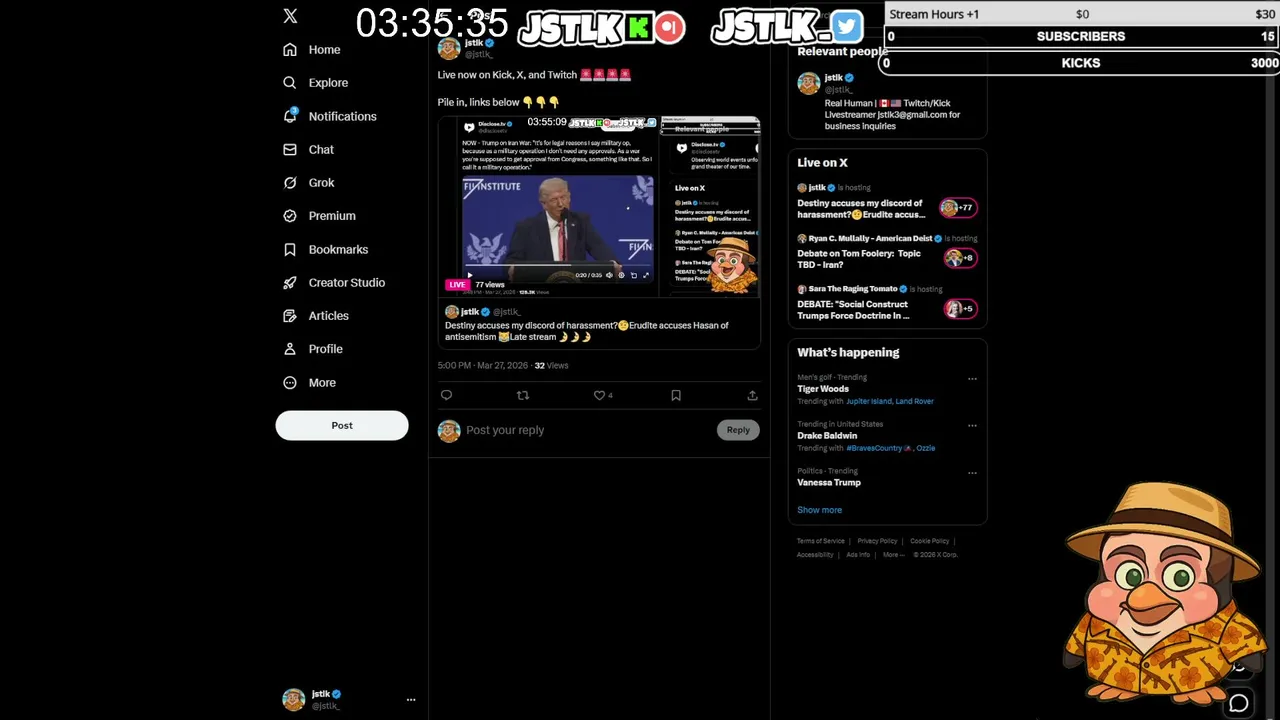Open Accessibility footer link
1280x720 pixels.
point(815,555)
